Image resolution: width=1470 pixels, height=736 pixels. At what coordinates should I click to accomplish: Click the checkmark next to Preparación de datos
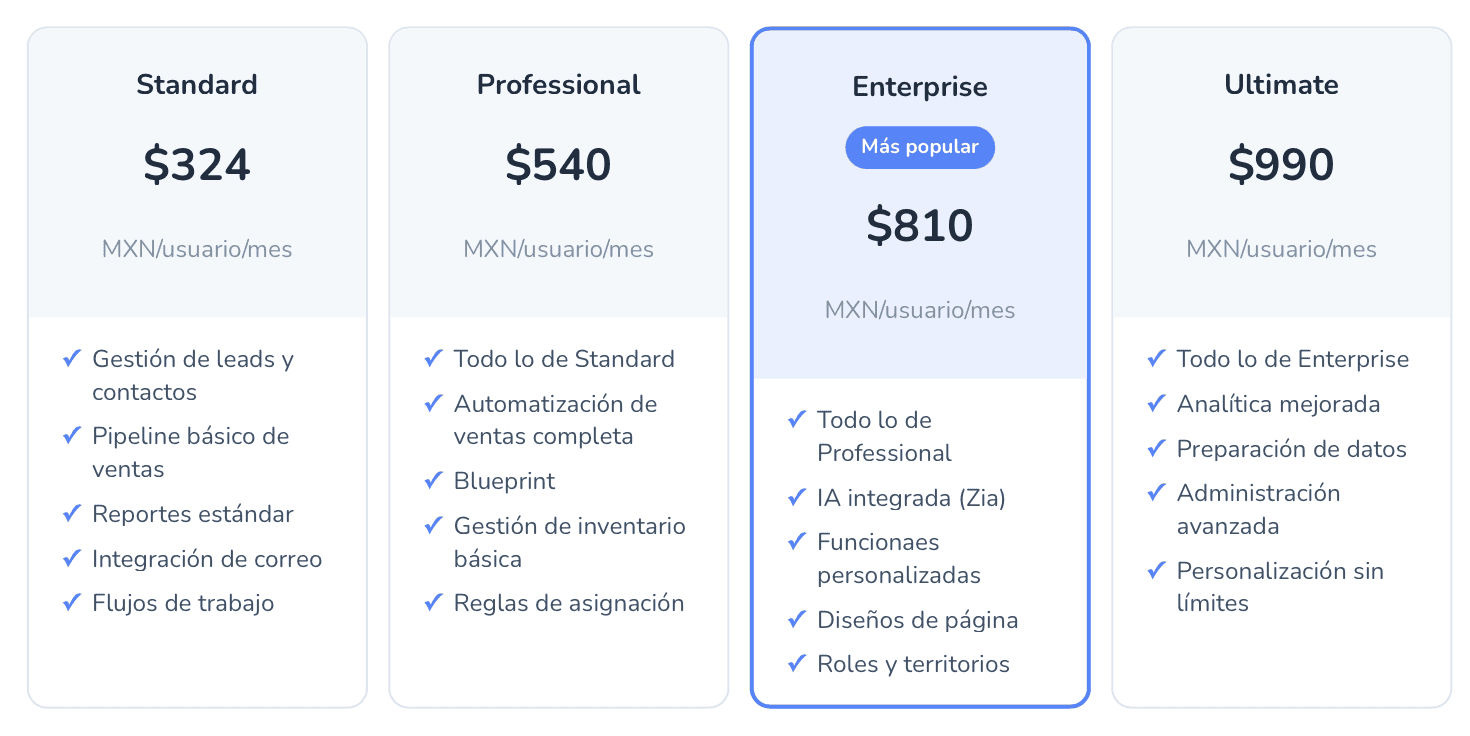(x=1156, y=448)
